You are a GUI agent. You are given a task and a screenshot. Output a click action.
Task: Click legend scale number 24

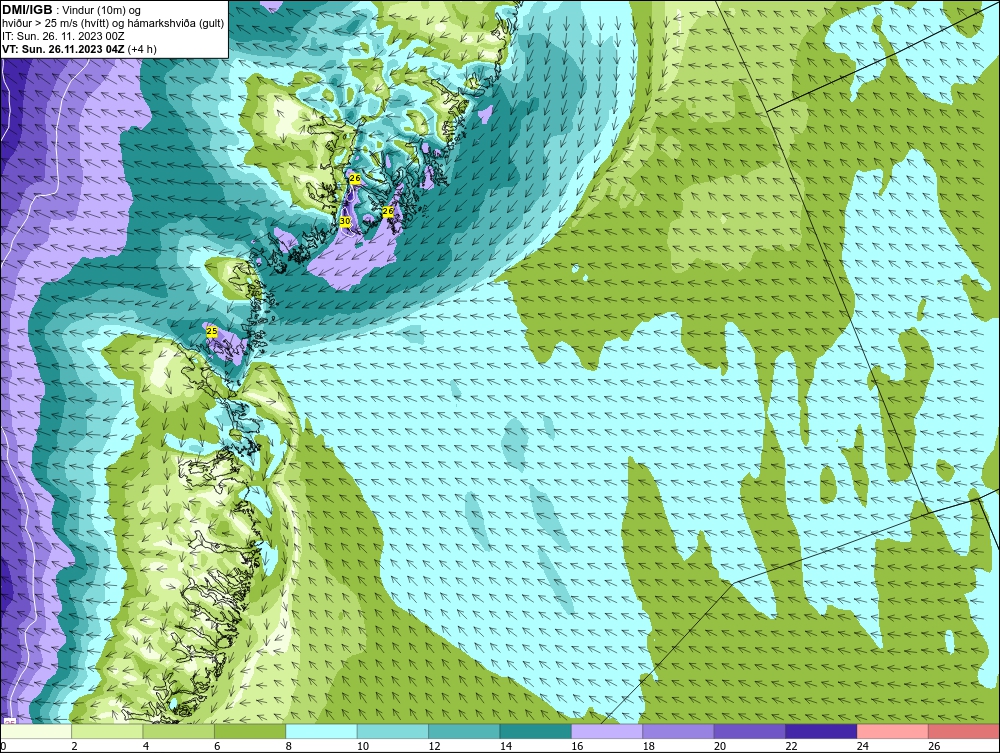[x=863, y=746]
